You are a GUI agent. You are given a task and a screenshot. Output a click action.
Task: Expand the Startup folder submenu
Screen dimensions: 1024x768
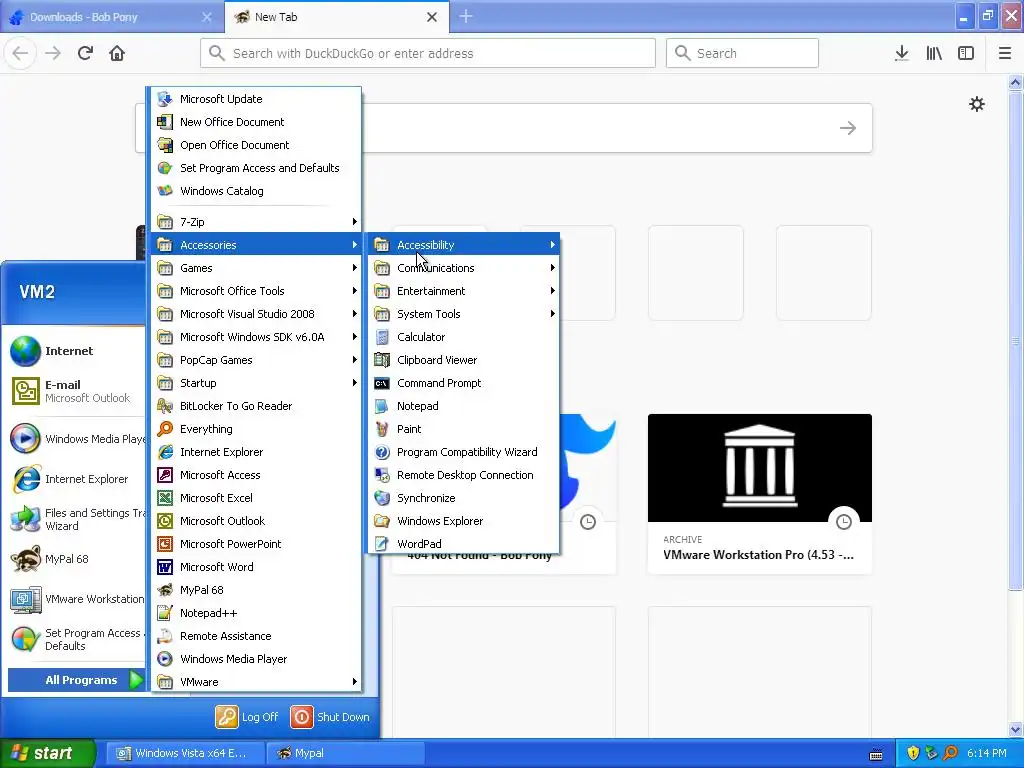[256, 383]
